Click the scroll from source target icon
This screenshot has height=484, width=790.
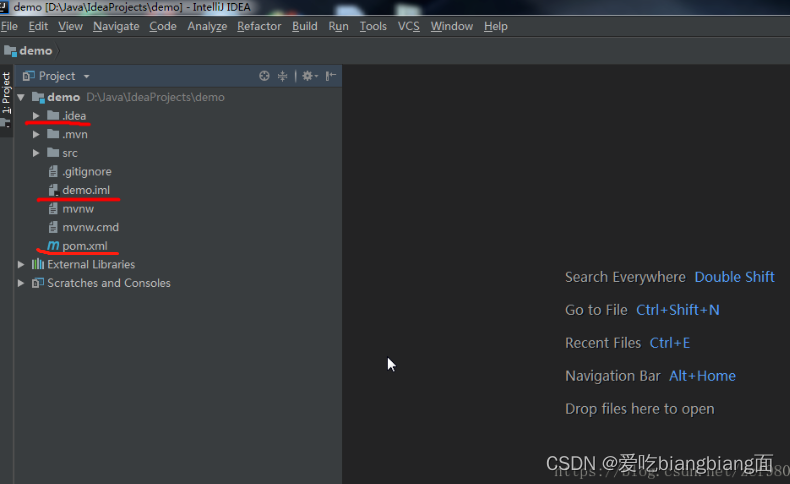tap(264, 76)
